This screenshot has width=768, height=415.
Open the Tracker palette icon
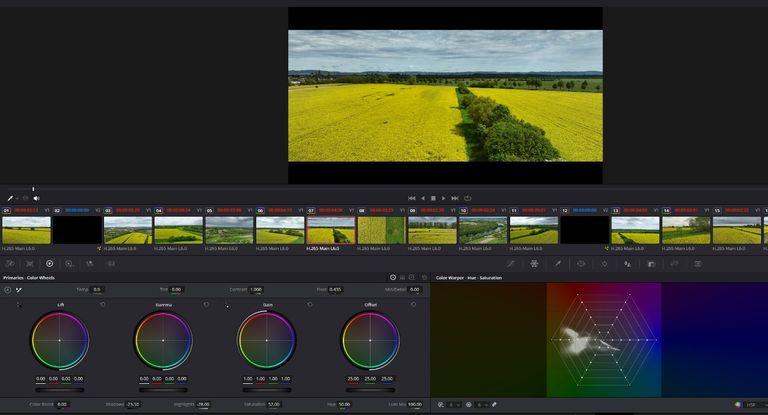coord(604,264)
